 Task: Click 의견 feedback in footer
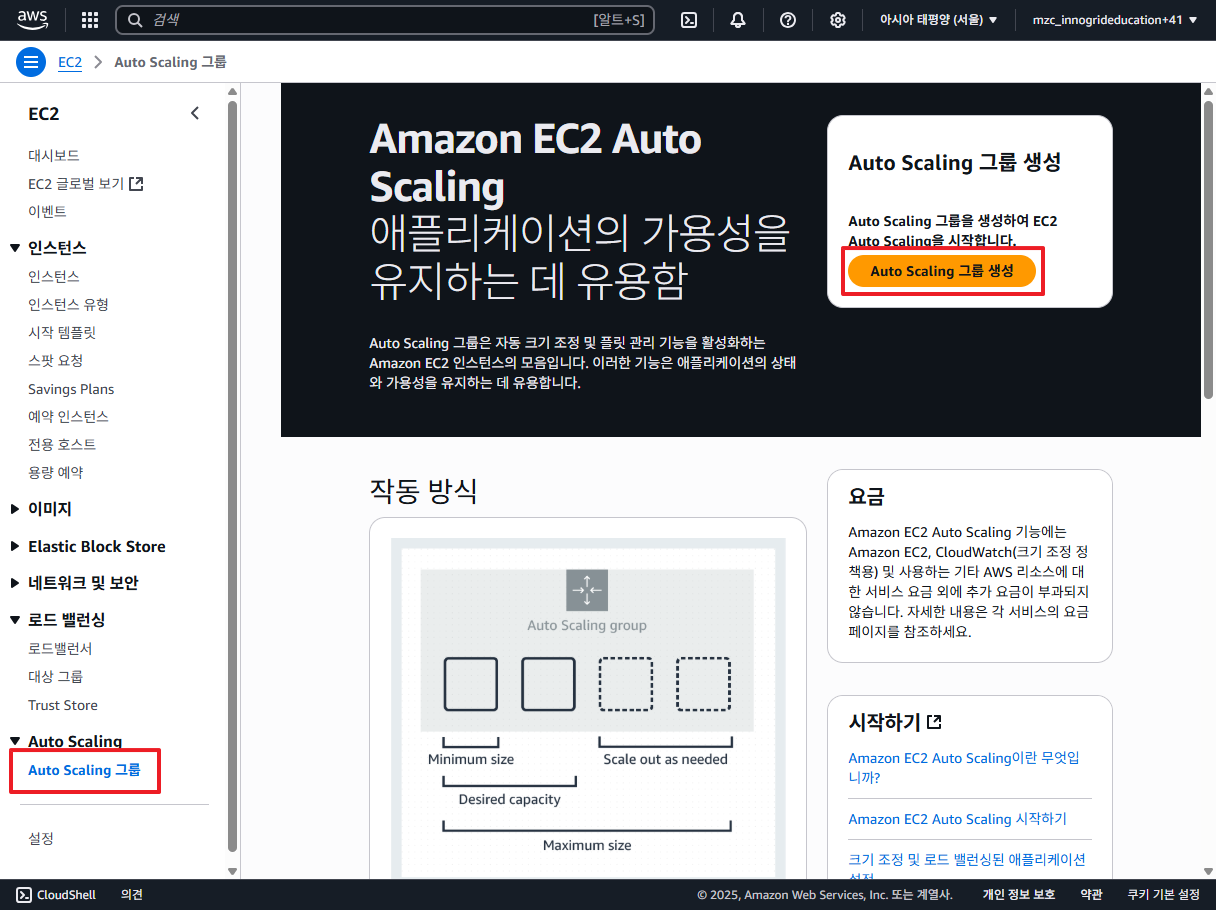132,895
